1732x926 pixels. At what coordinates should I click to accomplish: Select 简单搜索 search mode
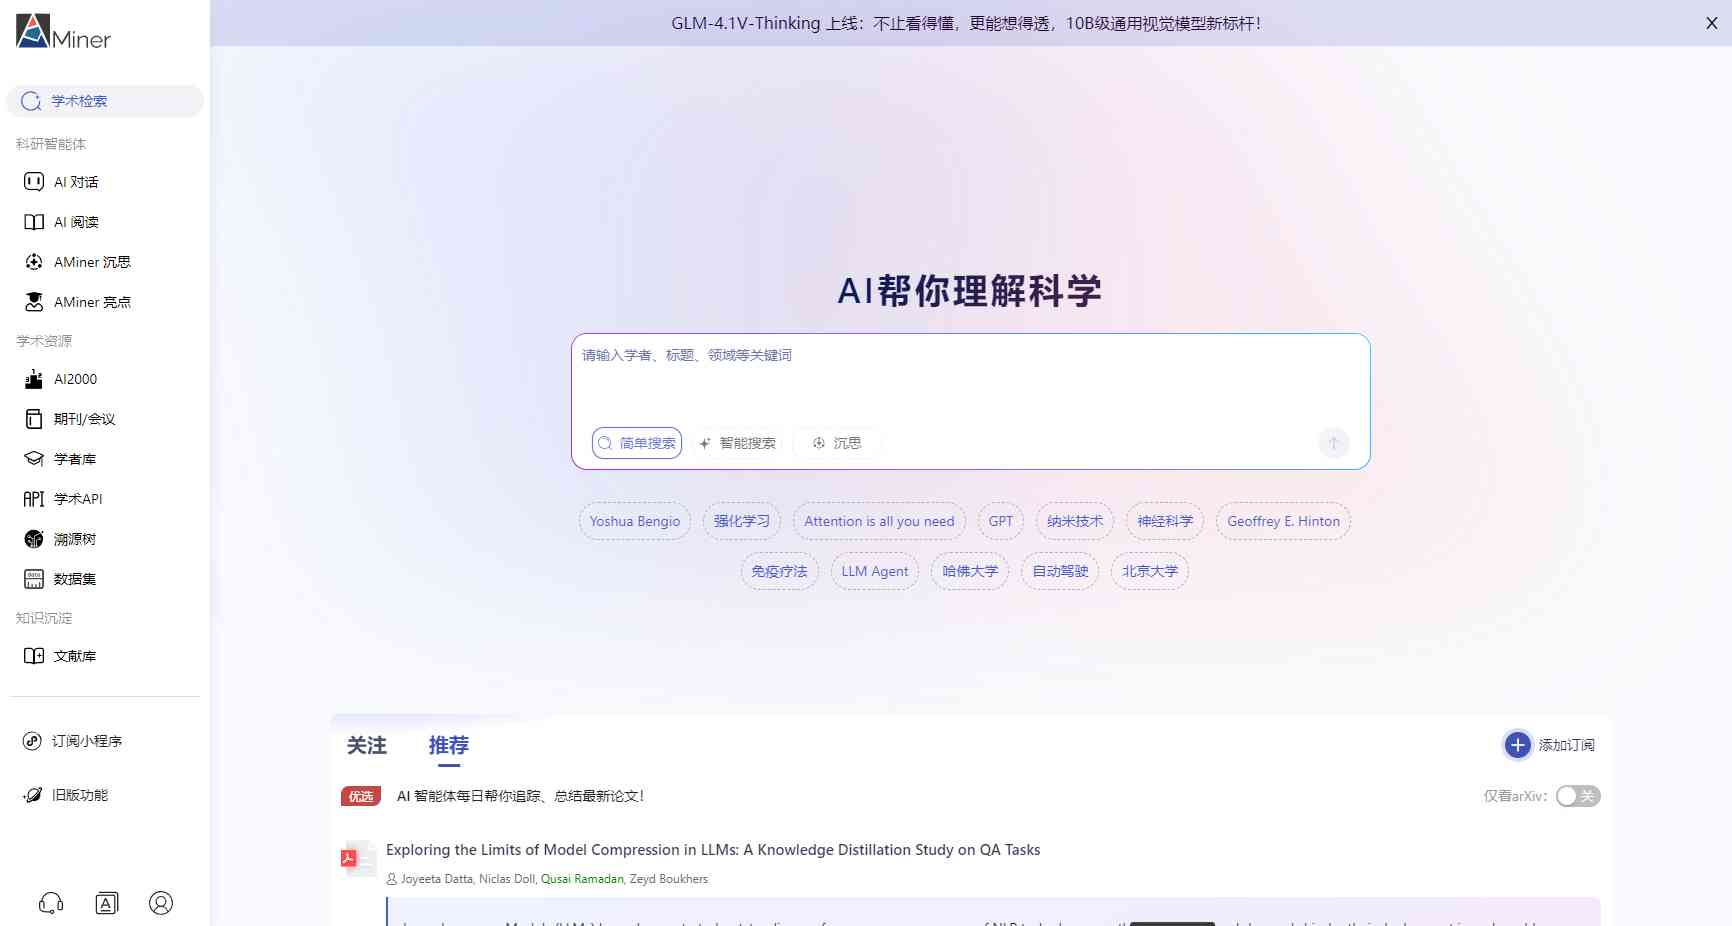coord(637,443)
